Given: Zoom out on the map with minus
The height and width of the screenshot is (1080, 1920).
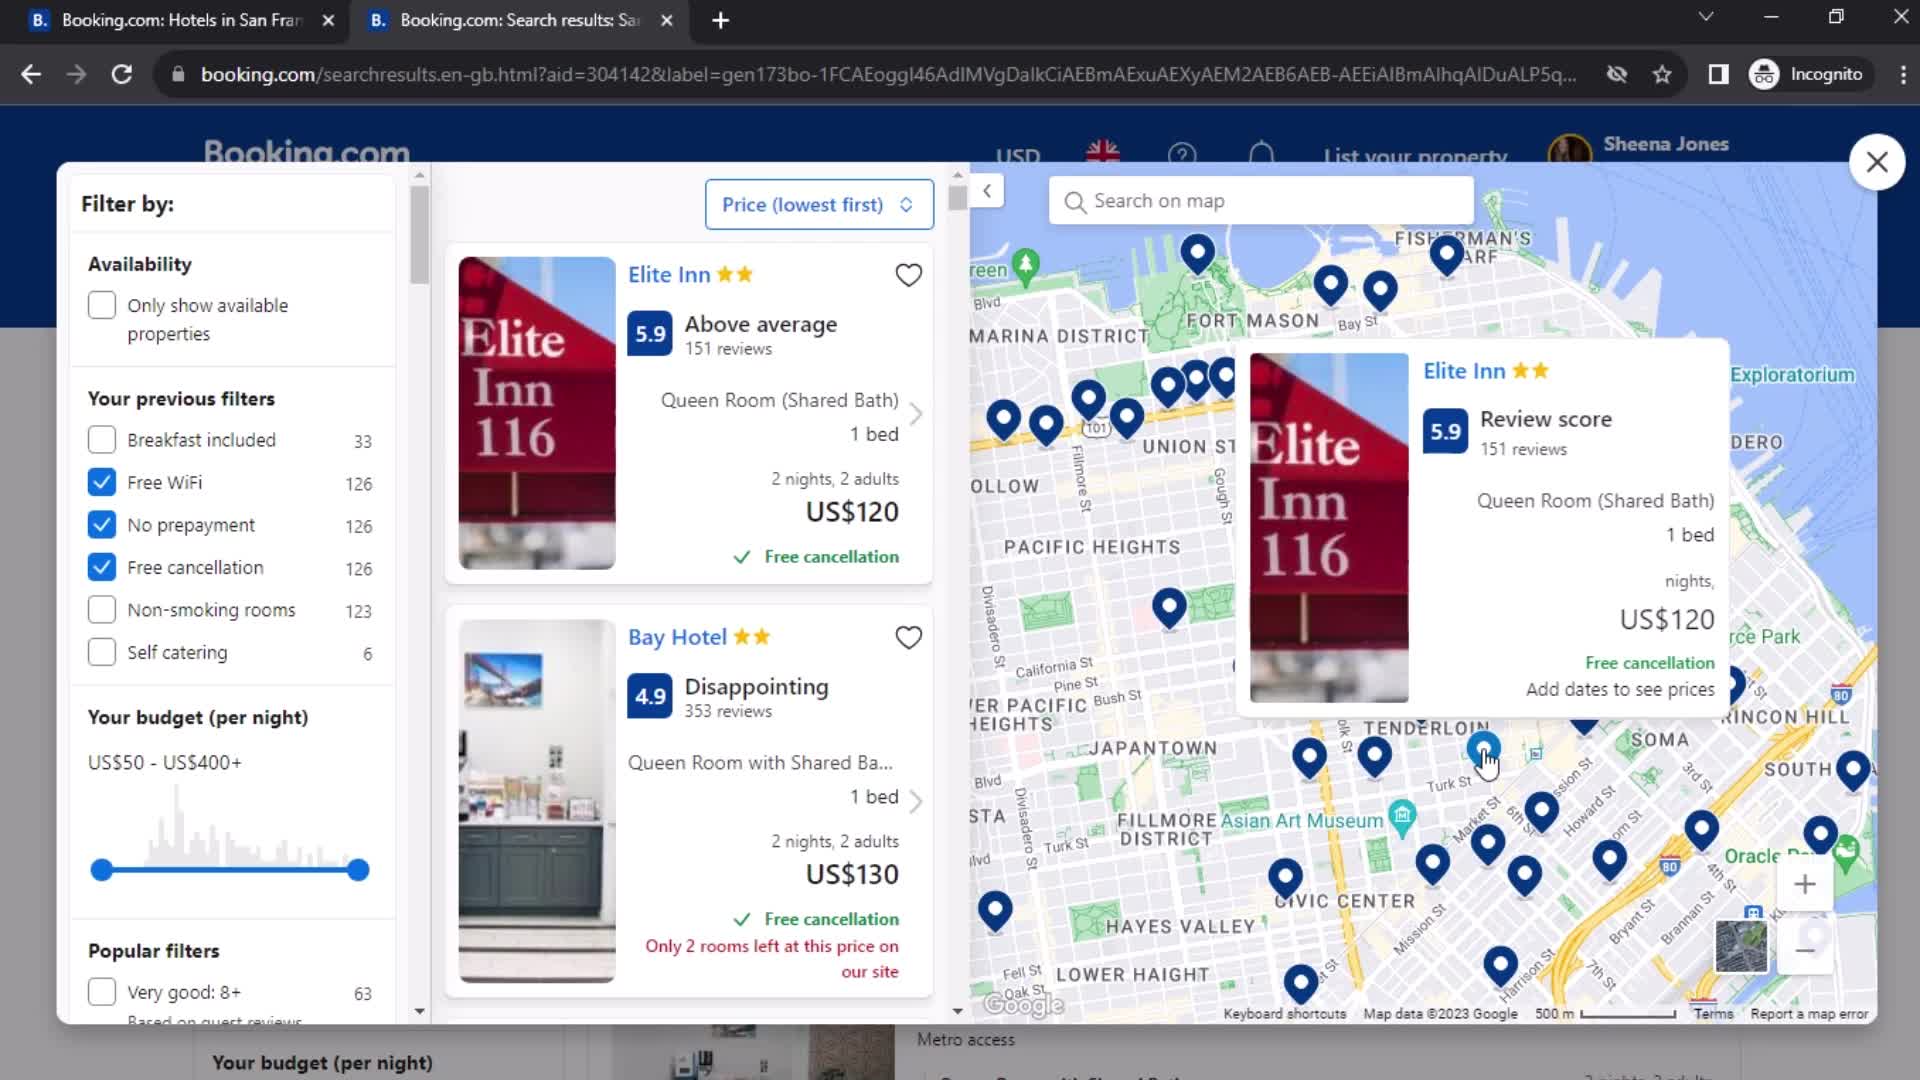Looking at the screenshot, I should (x=1805, y=951).
